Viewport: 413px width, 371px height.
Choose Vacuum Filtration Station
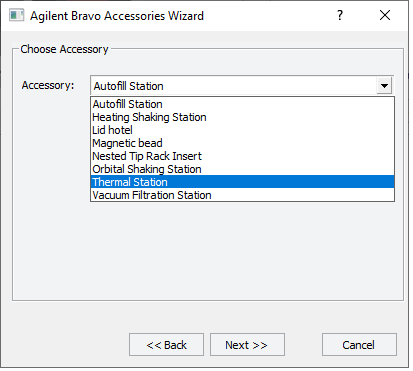pos(242,195)
